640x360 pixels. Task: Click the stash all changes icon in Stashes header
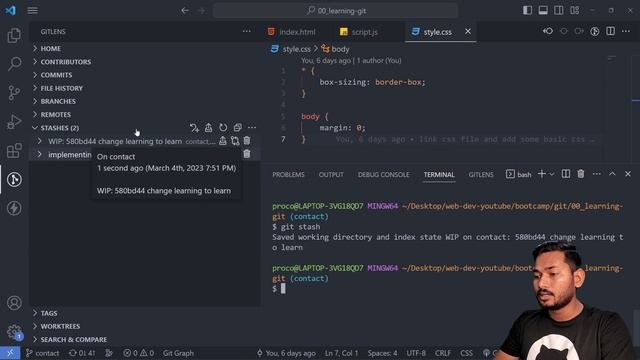194,128
